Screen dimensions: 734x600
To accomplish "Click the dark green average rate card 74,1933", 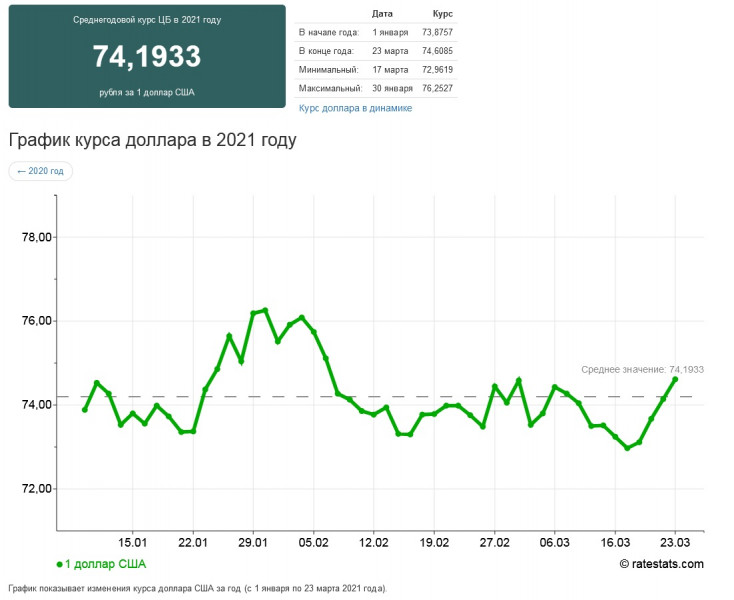I will tap(147, 56).
